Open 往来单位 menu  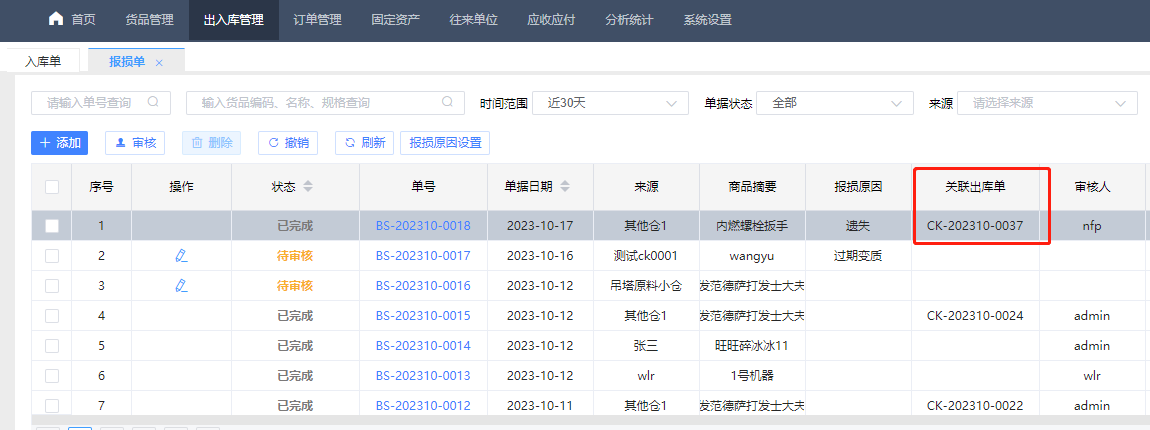click(x=474, y=20)
